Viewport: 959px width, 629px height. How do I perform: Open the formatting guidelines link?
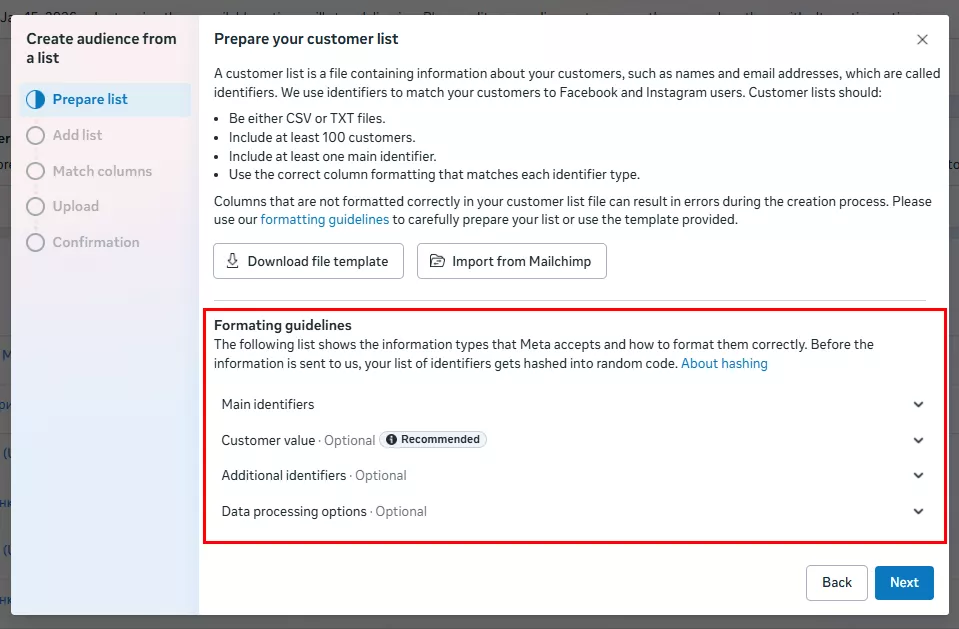tap(324, 220)
